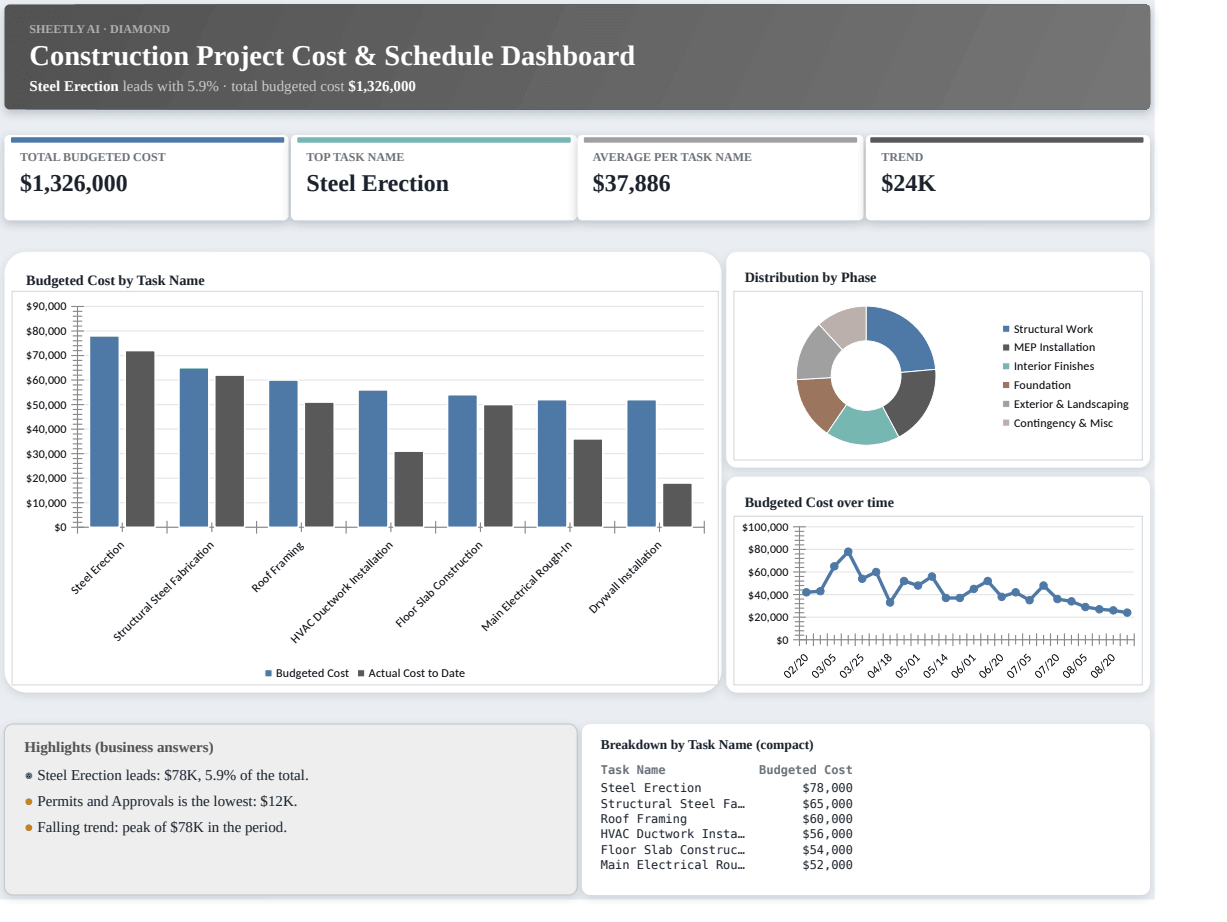1227x922 pixels.
Task: Click the Steel Erection blue budgeted cost bar
Action: [x=104, y=431]
